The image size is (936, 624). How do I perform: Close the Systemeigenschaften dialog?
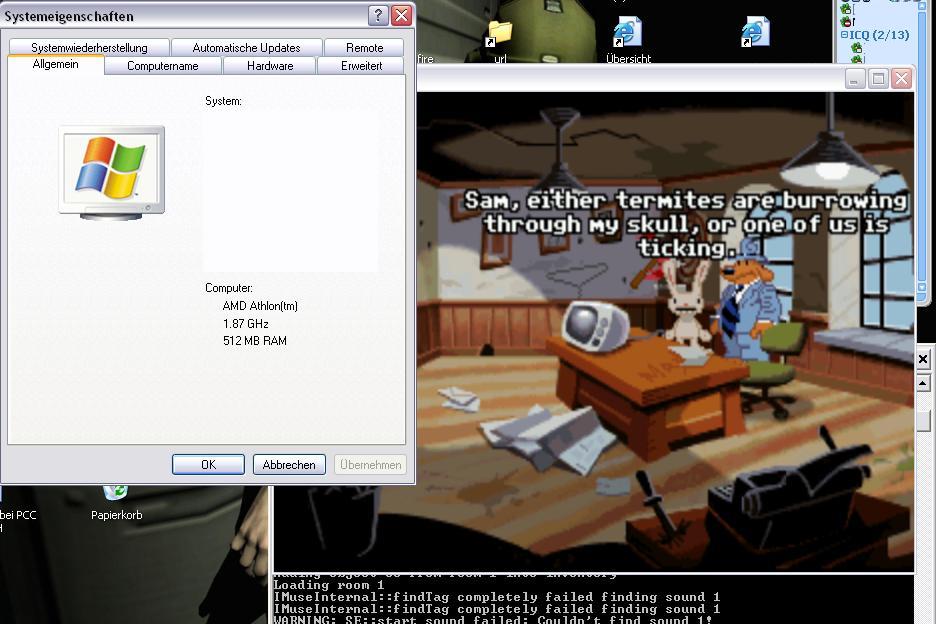tap(402, 16)
